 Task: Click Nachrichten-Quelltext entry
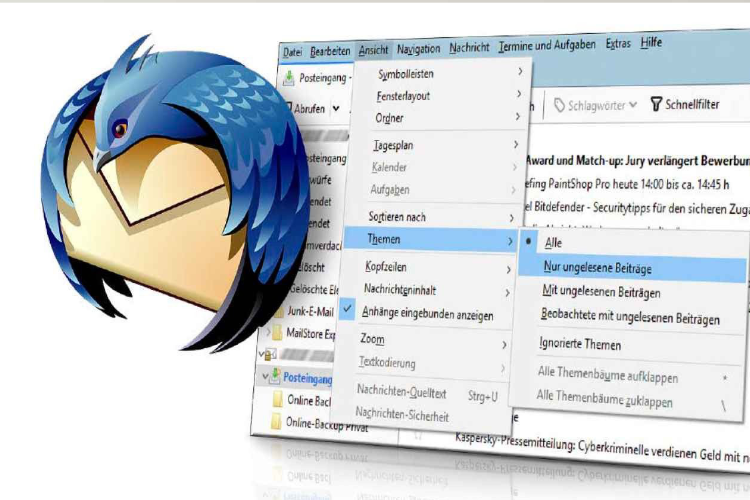pos(427,393)
